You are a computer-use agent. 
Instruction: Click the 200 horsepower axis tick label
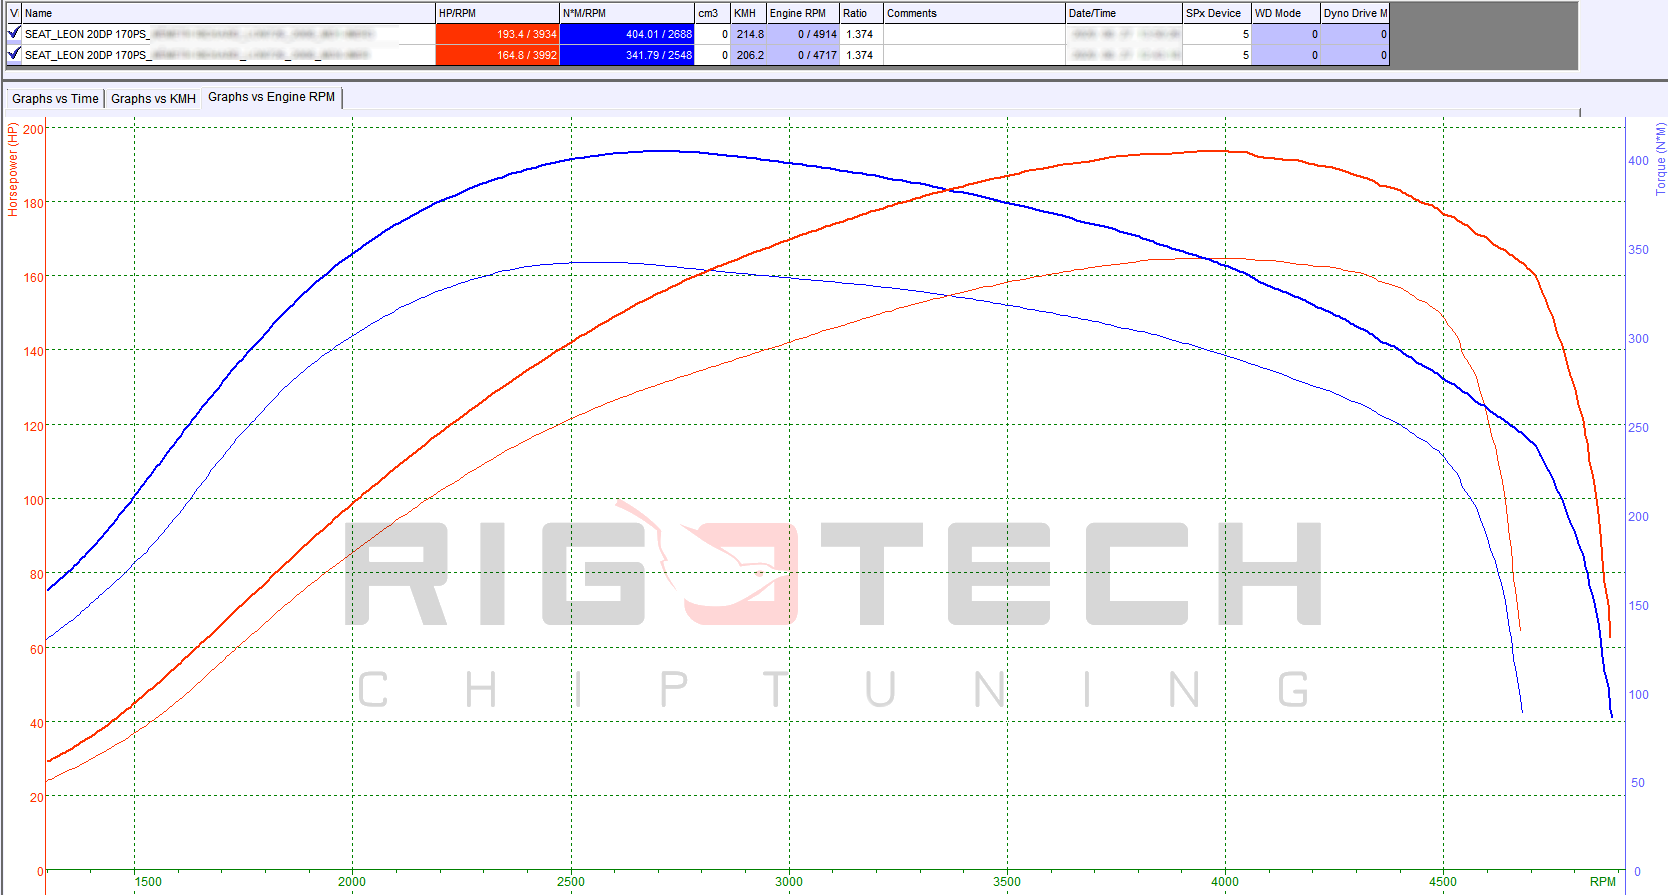34,129
